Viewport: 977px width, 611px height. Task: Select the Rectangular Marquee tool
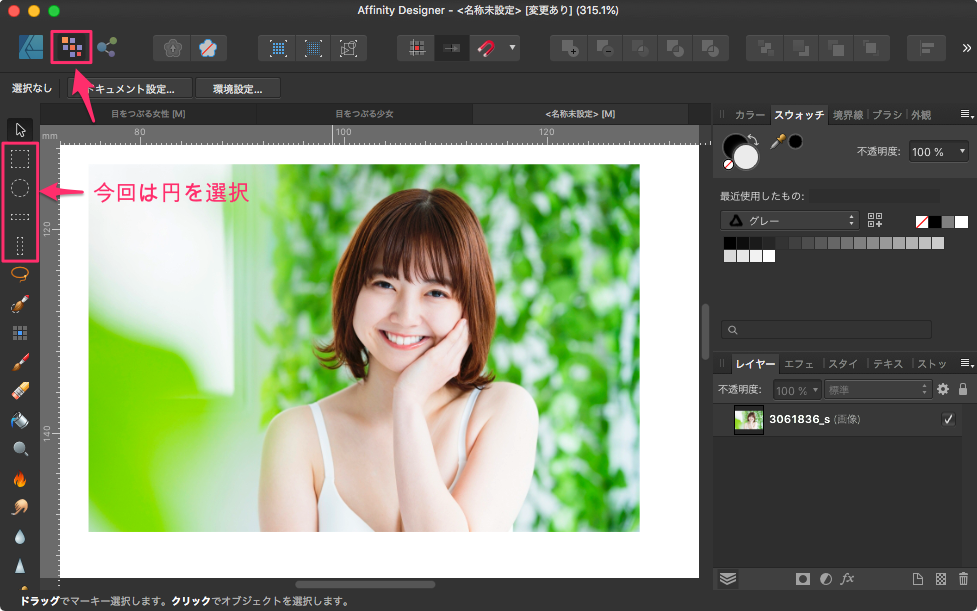(20, 158)
